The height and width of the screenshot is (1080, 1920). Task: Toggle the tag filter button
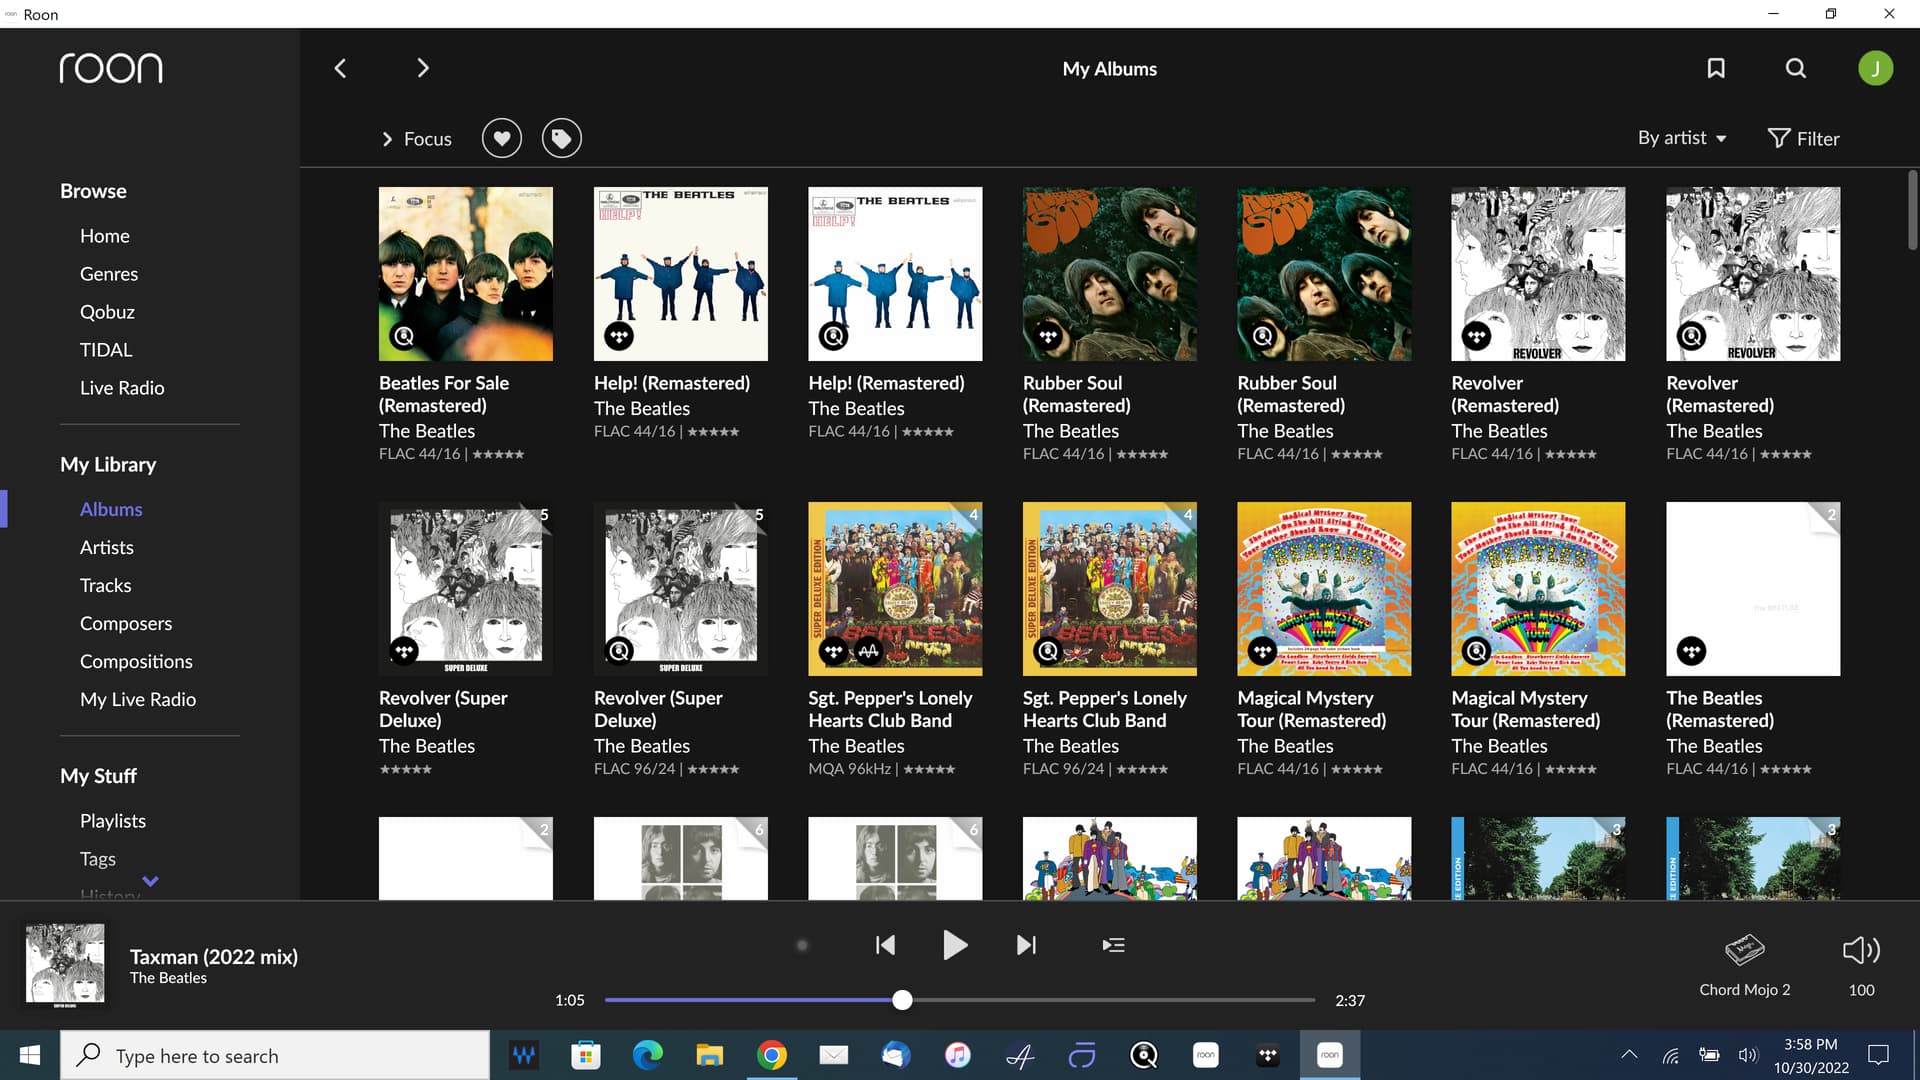point(562,138)
